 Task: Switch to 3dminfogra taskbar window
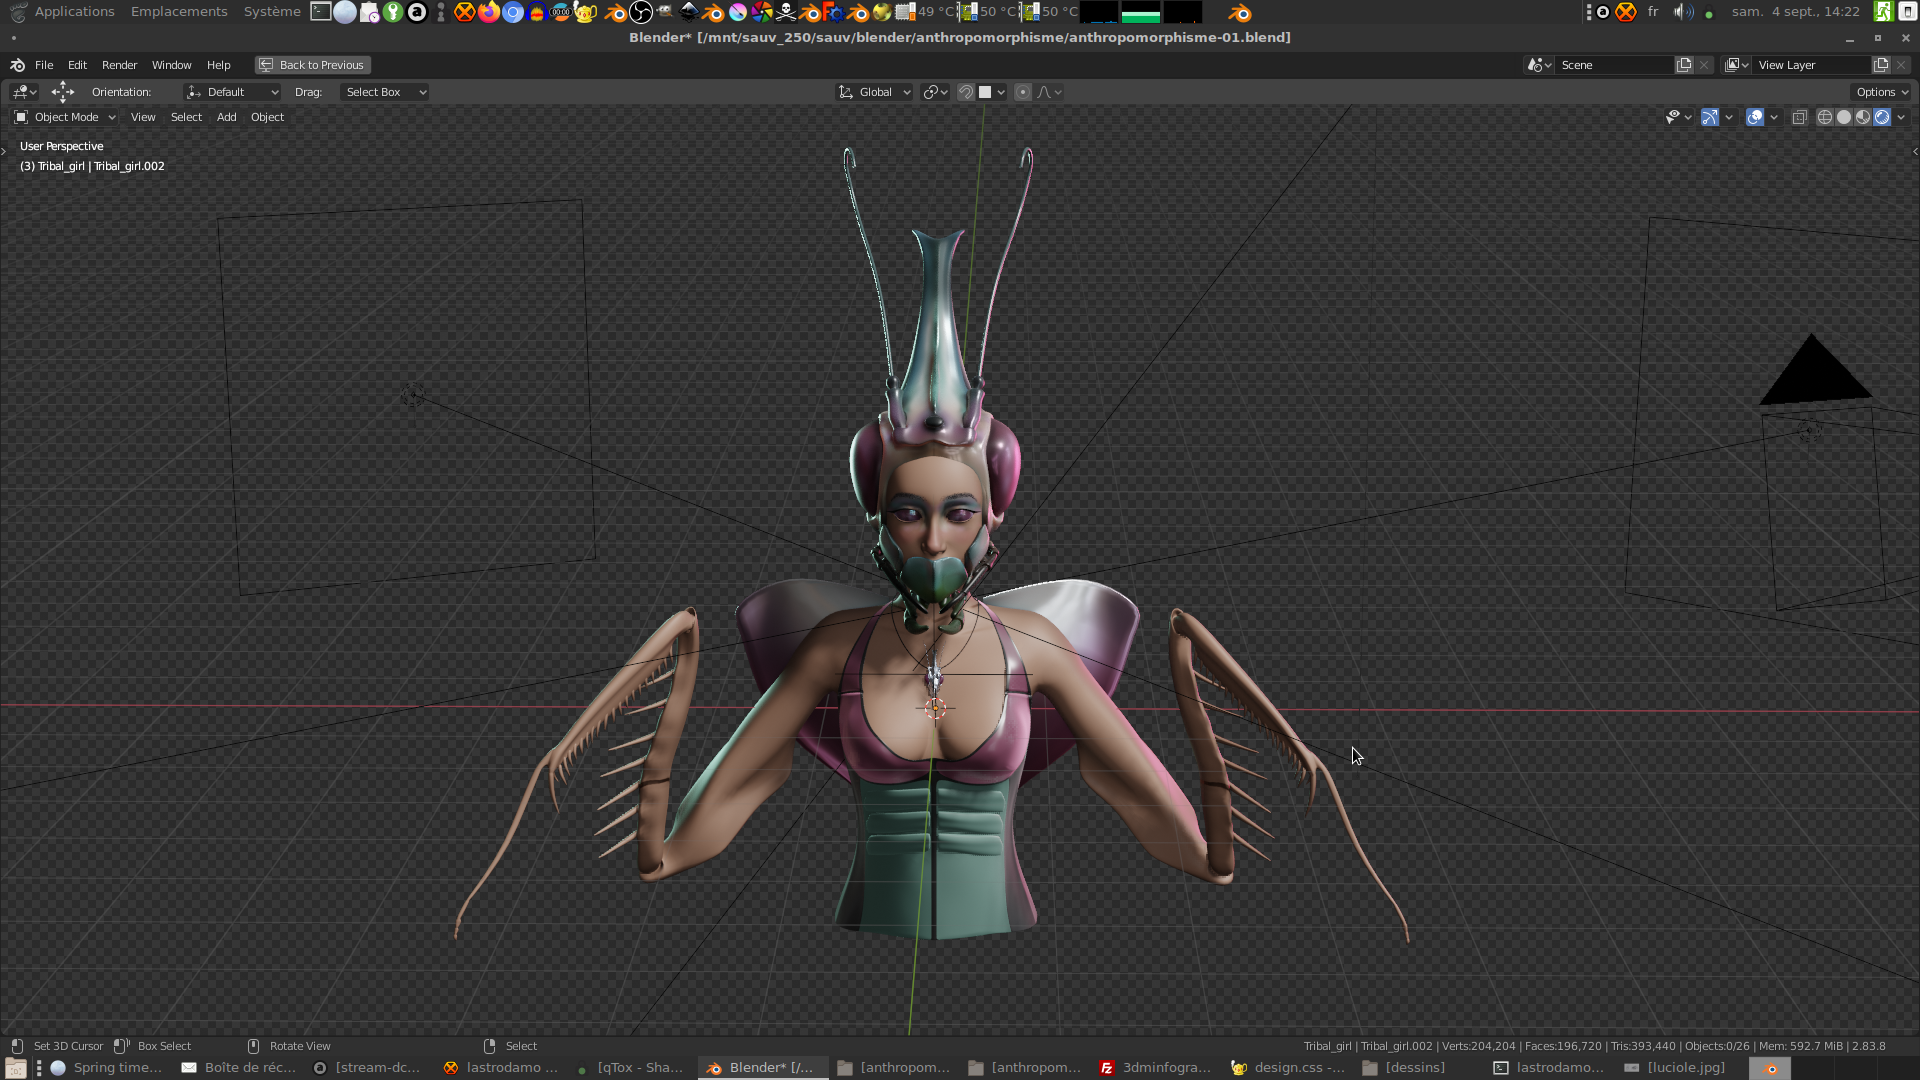pyautogui.click(x=1155, y=1068)
